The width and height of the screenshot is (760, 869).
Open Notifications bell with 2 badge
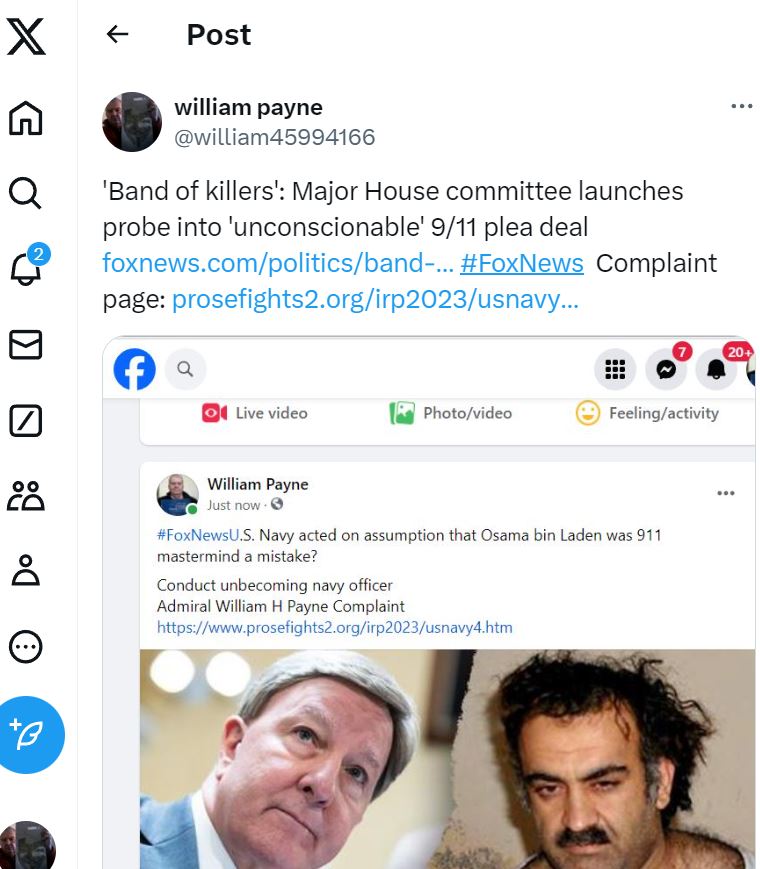pos(27,266)
